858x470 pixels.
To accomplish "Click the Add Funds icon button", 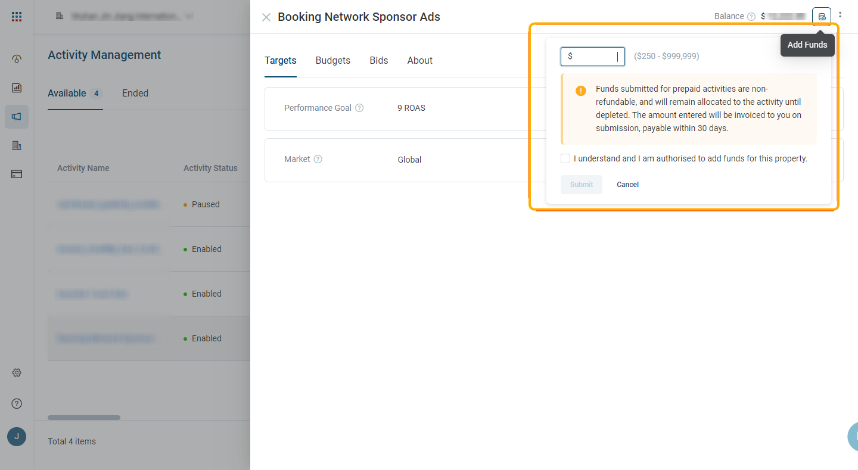I will [x=821, y=16].
